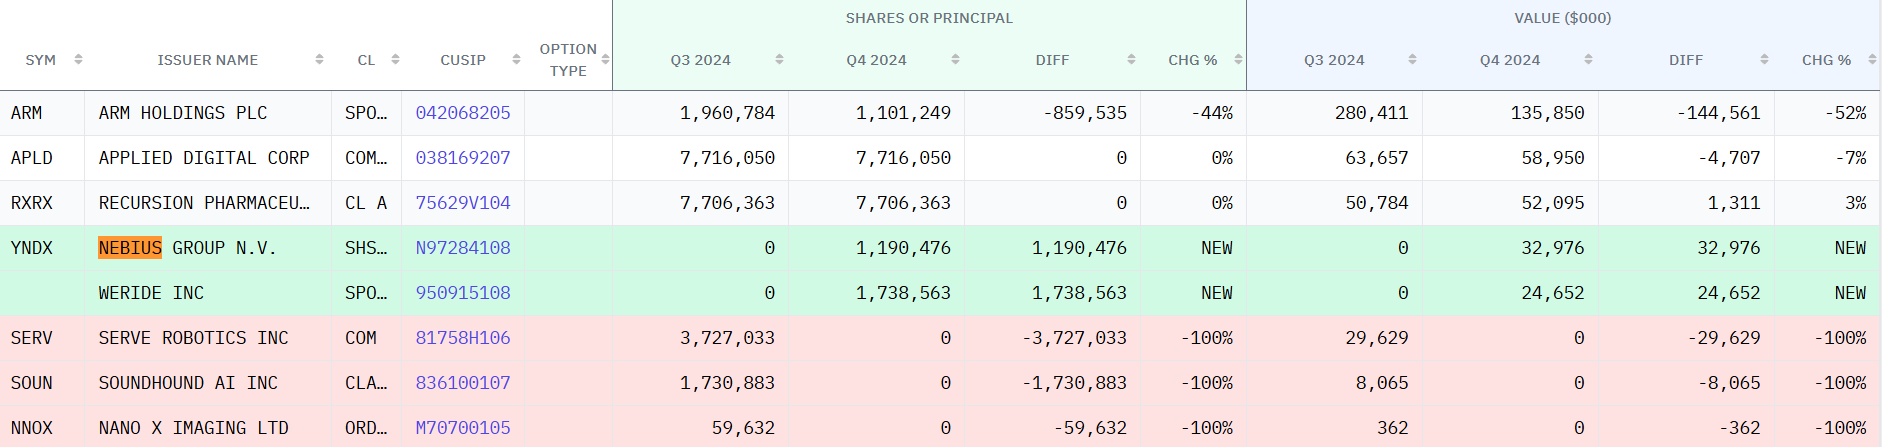
Task: Open WeRide CUSIP 950915108
Action: click(x=463, y=293)
